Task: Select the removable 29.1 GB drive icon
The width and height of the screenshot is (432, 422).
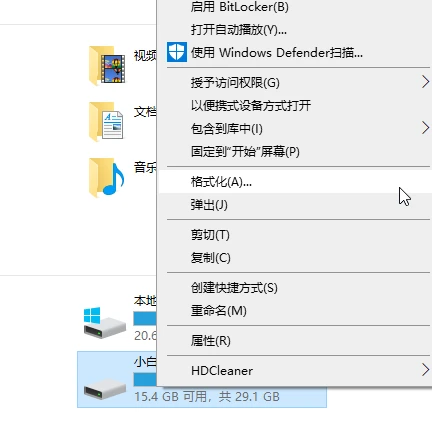Action: click(x=105, y=389)
